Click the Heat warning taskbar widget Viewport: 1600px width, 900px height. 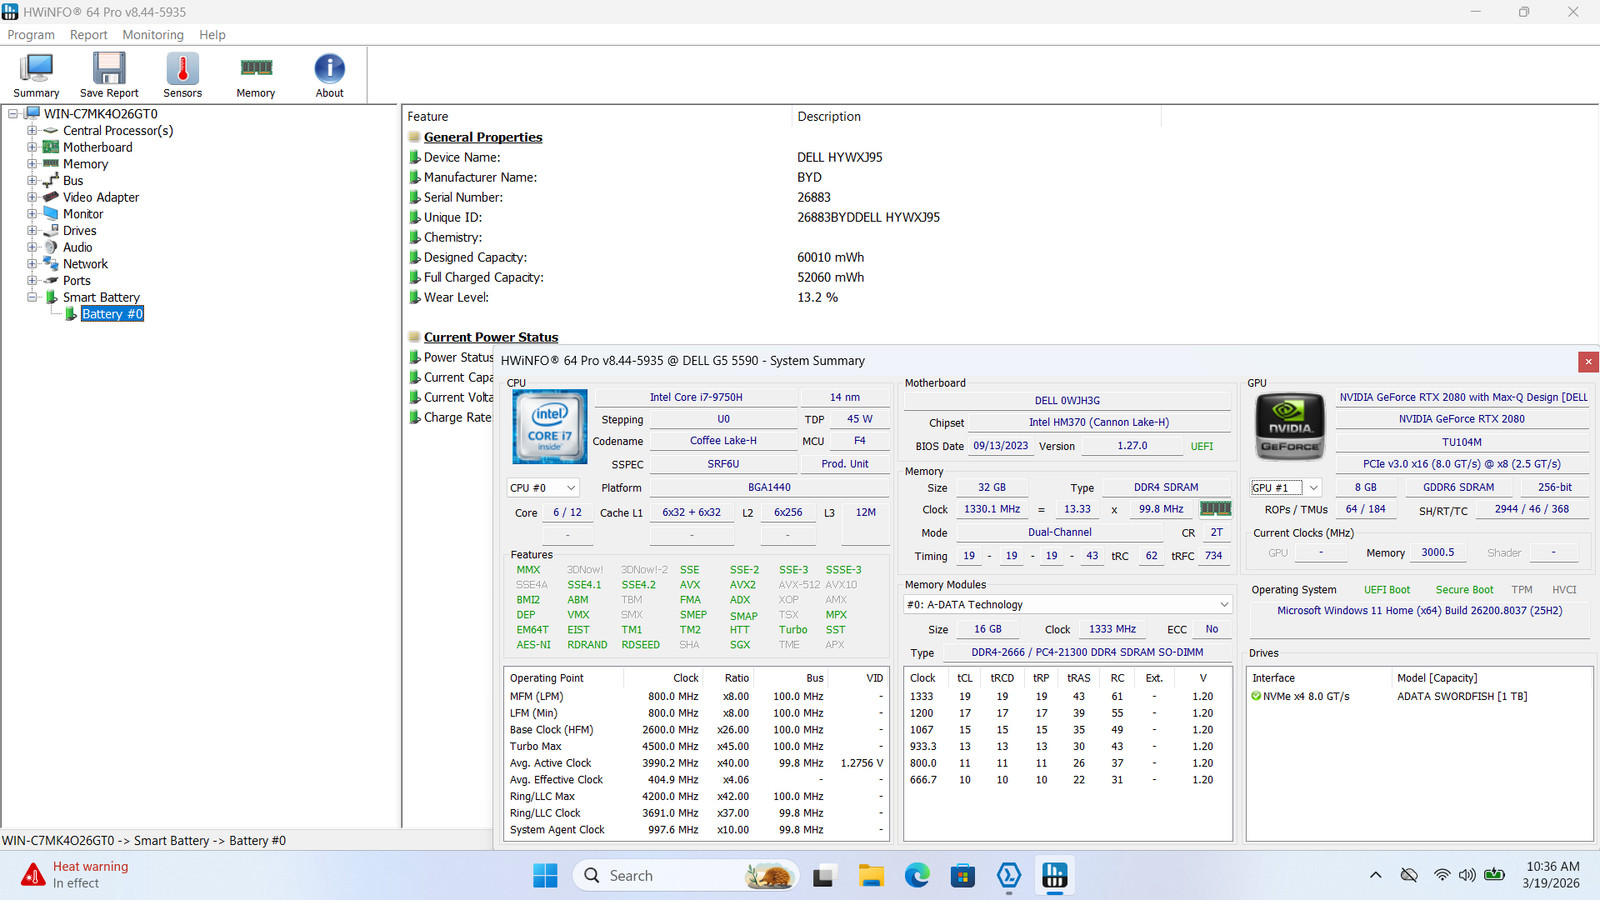click(76, 875)
